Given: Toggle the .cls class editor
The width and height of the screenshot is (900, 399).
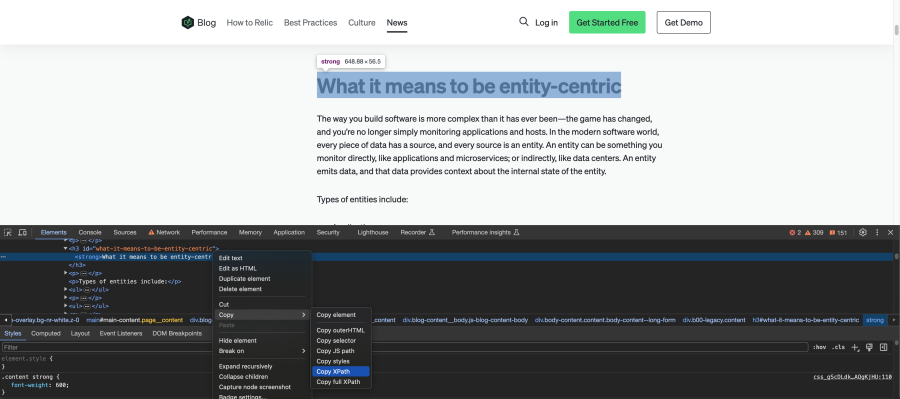Looking at the screenshot, I should 839,347.
